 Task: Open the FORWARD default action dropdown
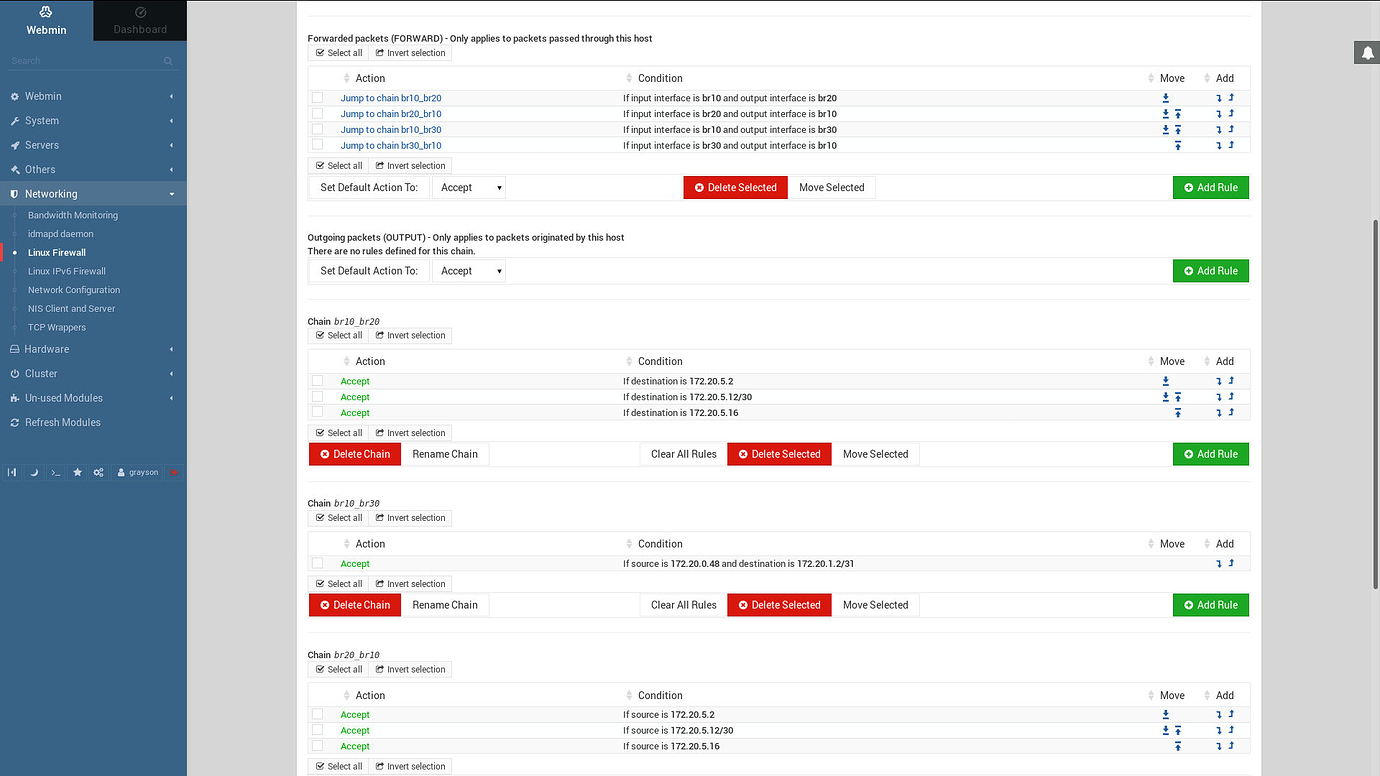click(x=468, y=187)
